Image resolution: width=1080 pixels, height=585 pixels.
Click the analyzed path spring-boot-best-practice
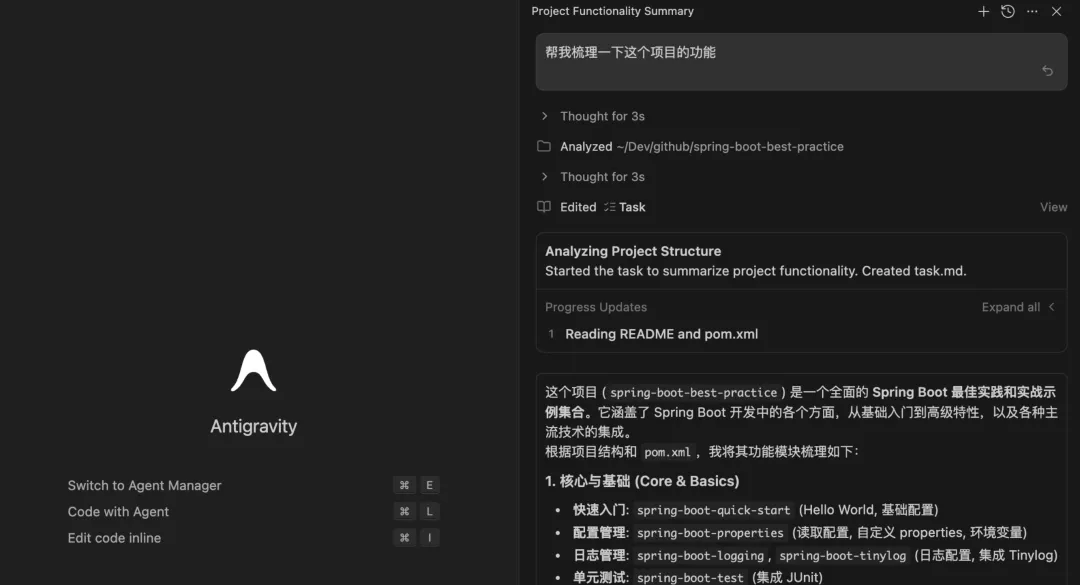point(730,146)
